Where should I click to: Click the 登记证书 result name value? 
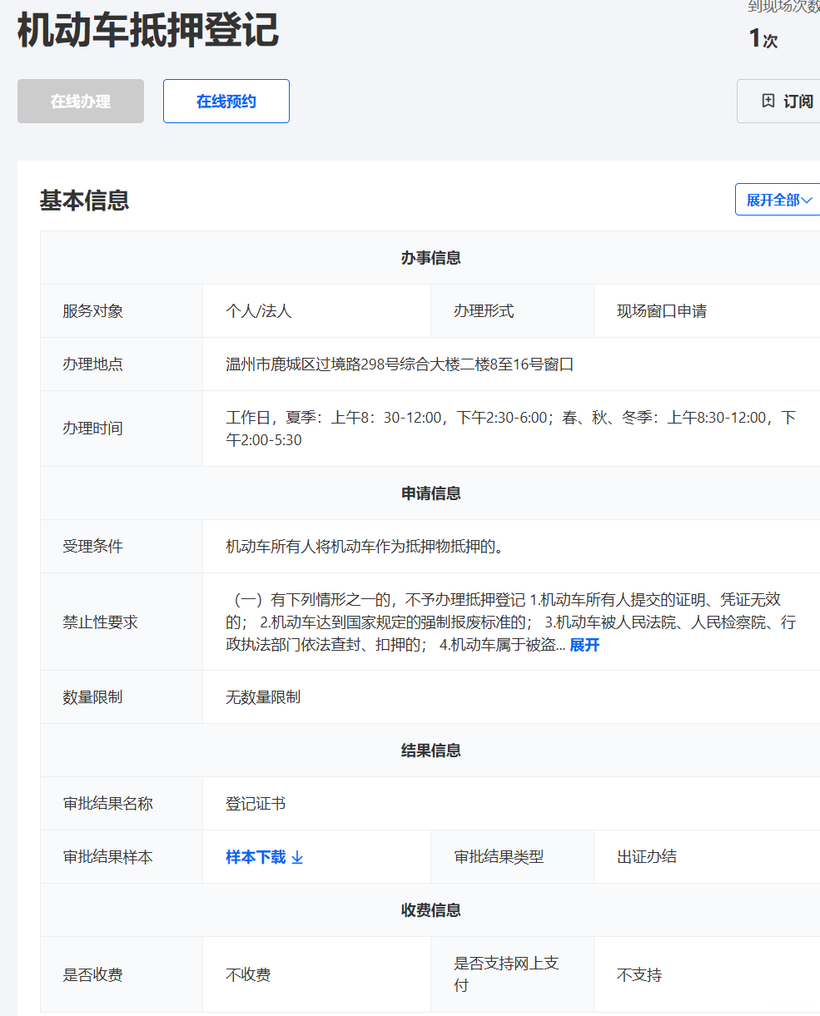(x=256, y=803)
